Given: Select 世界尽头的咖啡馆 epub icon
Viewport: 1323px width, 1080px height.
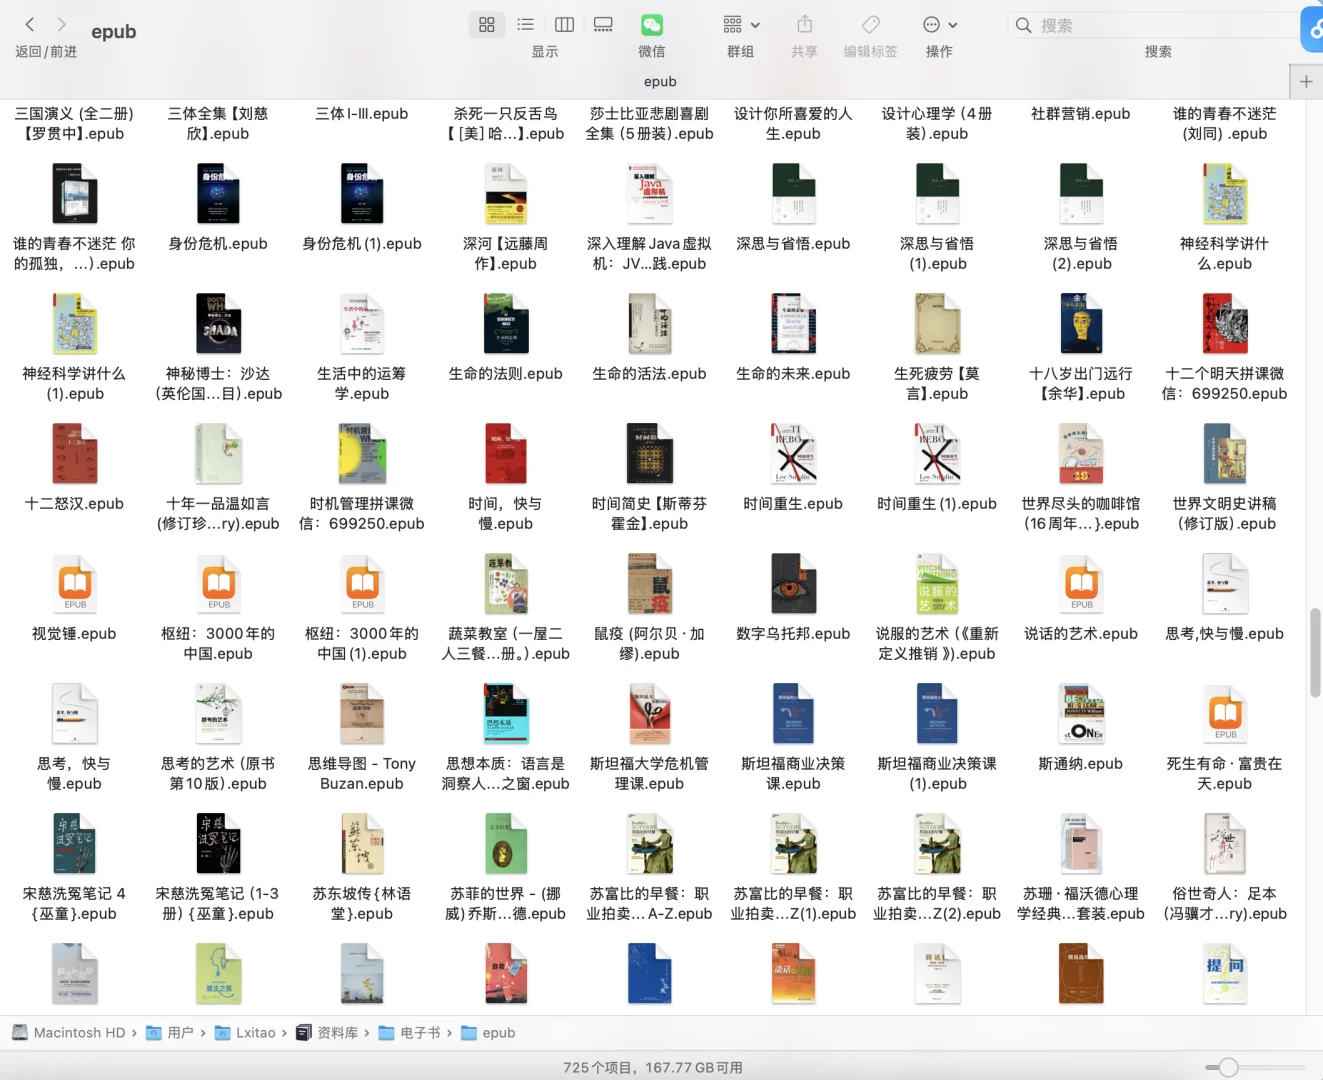Looking at the screenshot, I should pos(1082,453).
